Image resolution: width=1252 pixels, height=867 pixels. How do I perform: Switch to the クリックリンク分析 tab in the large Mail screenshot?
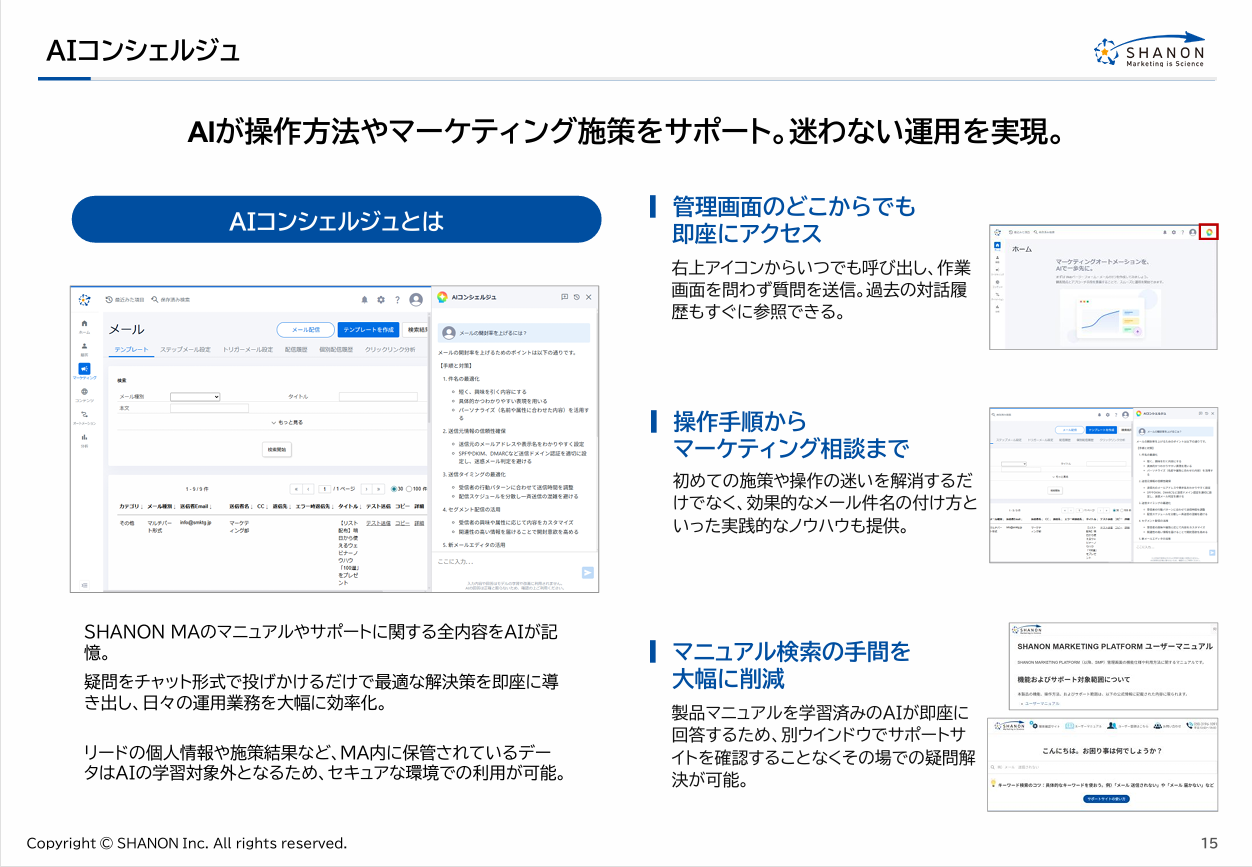pyautogui.click(x=390, y=349)
